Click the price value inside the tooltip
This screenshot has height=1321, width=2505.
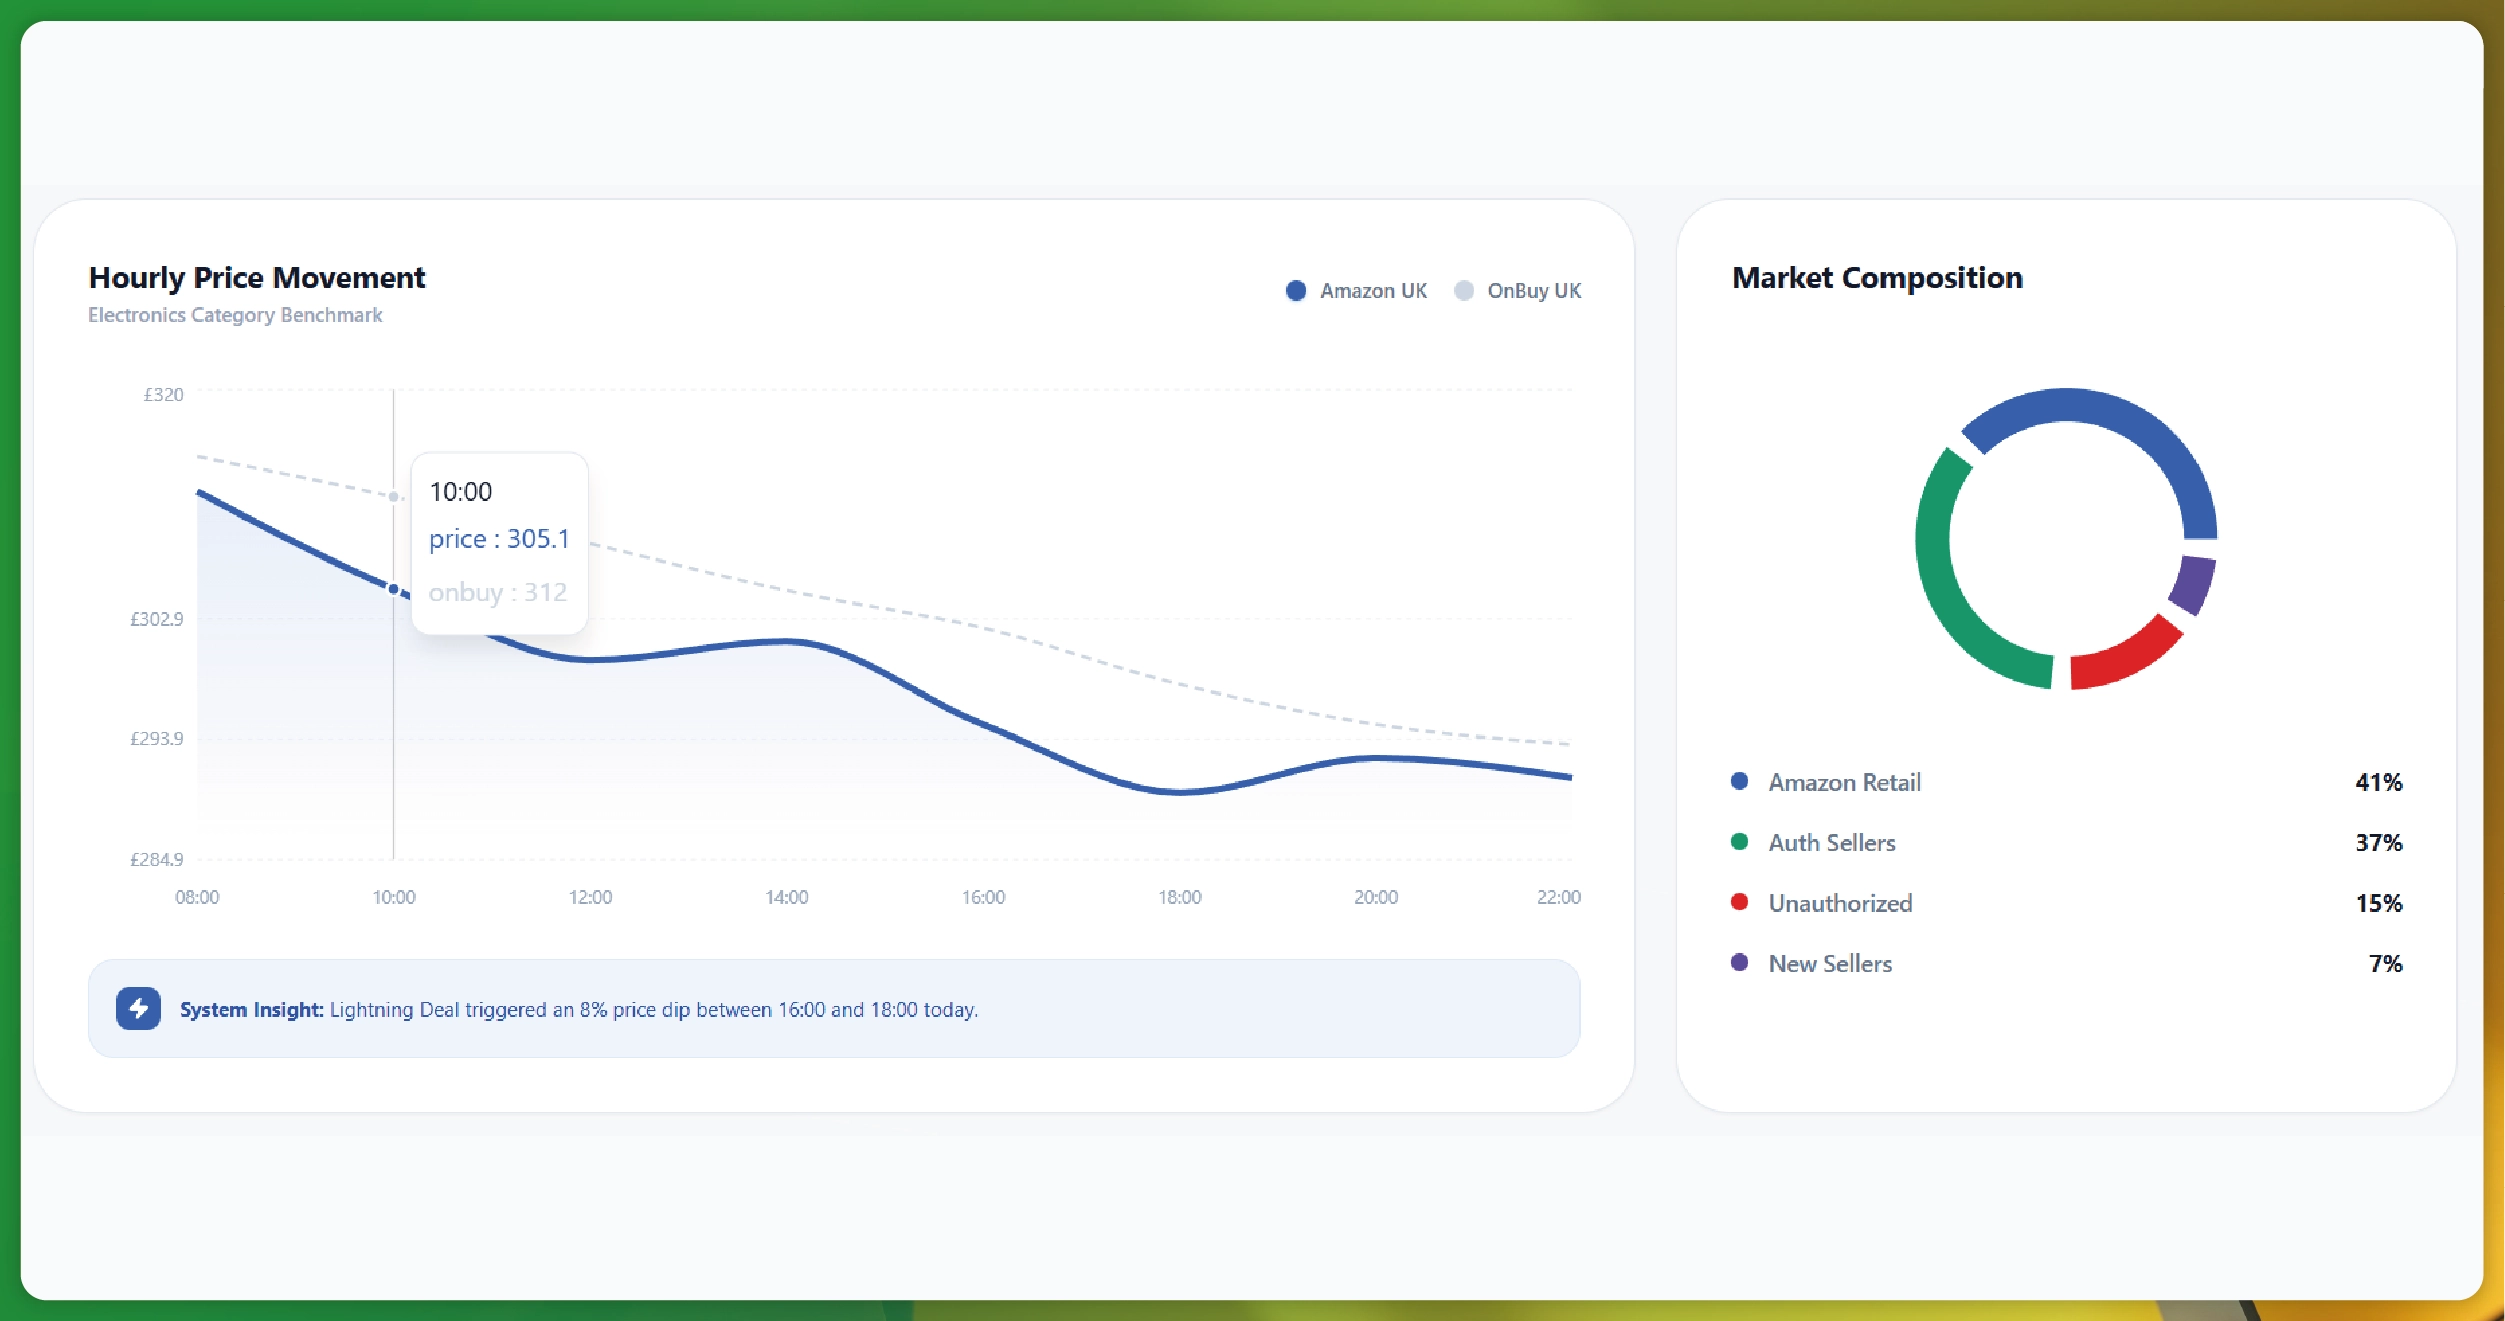(499, 538)
